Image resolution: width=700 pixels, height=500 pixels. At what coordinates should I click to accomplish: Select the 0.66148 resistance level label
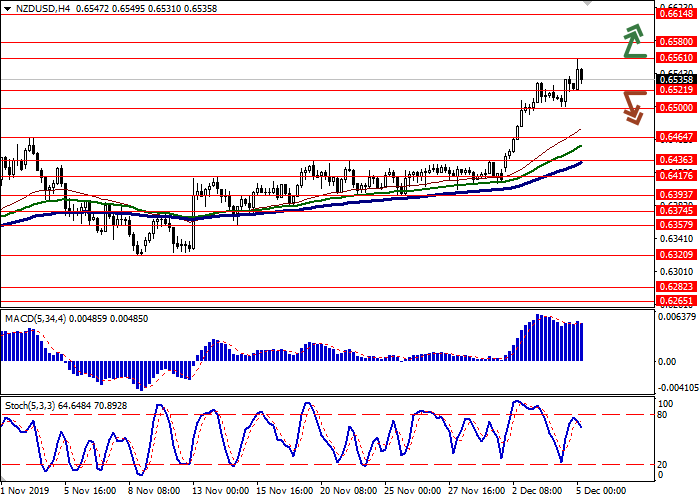pos(676,15)
